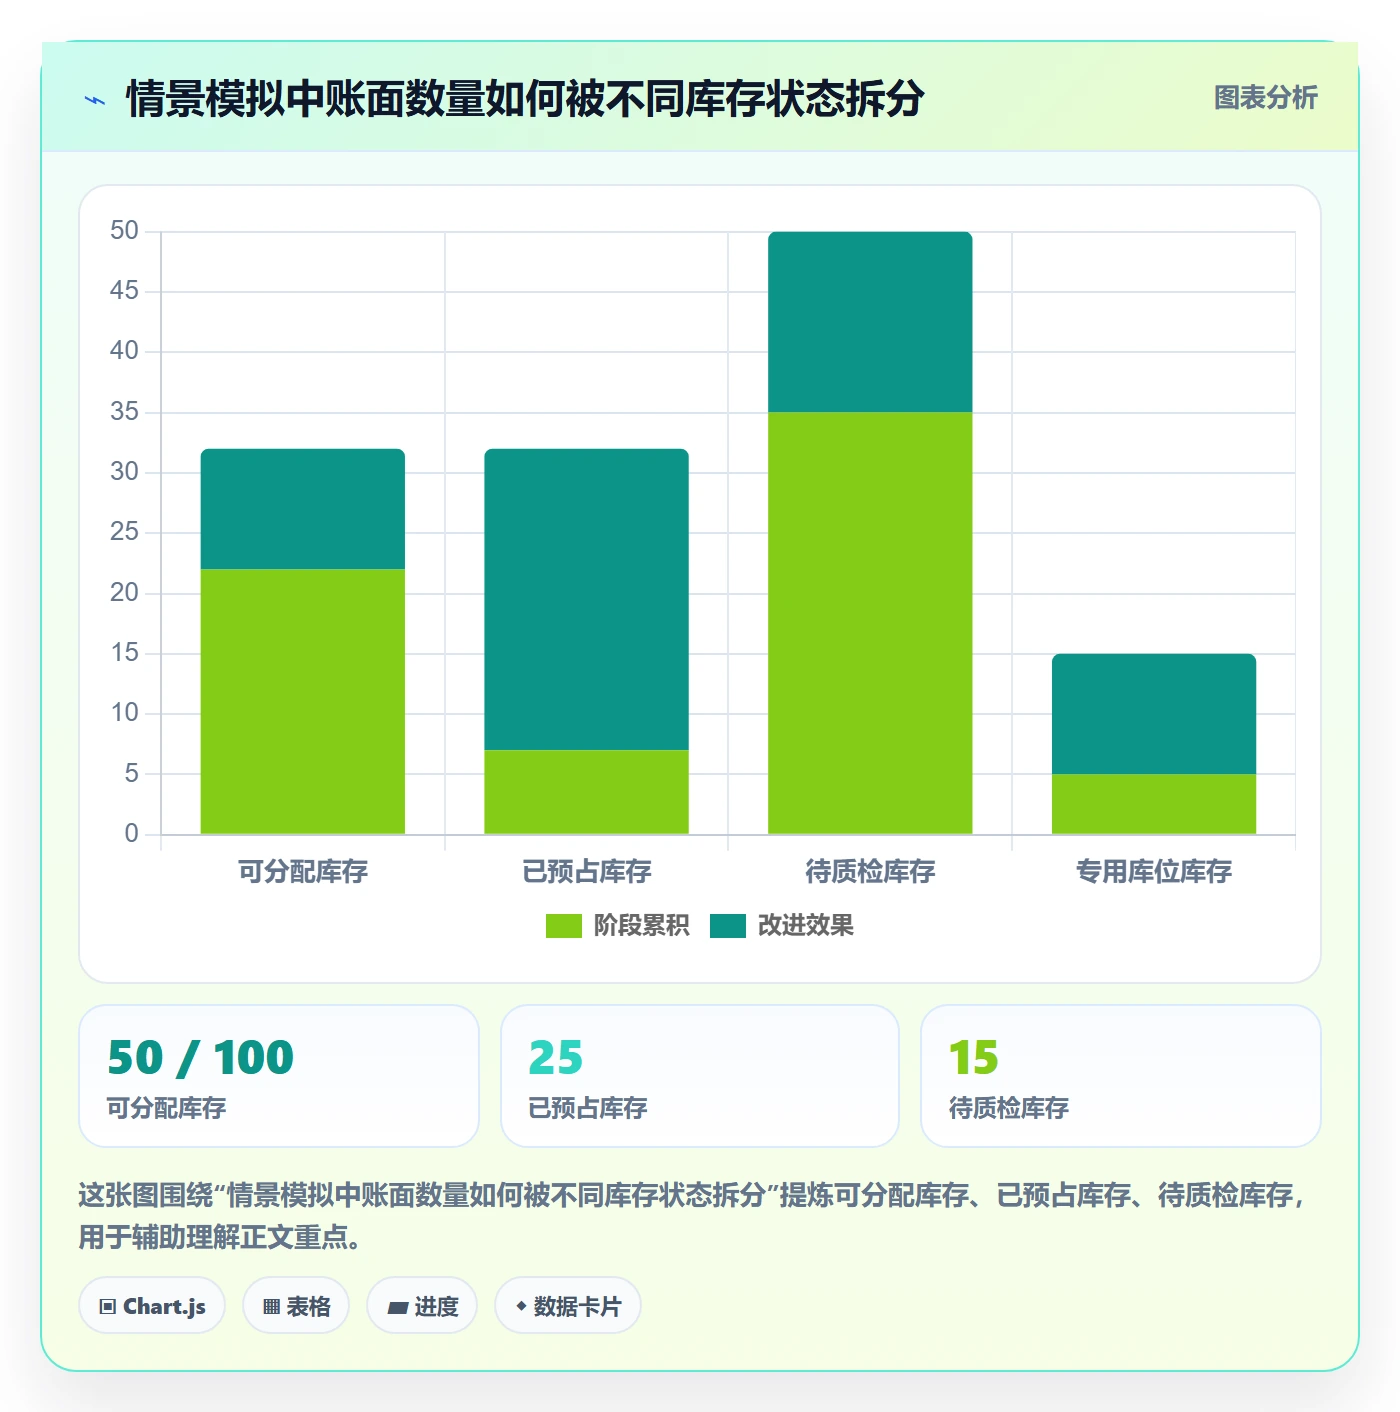This screenshot has height=1412, width=1400.
Task: Toggle the 阶段累积 legend swatch
Action: pos(563,926)
